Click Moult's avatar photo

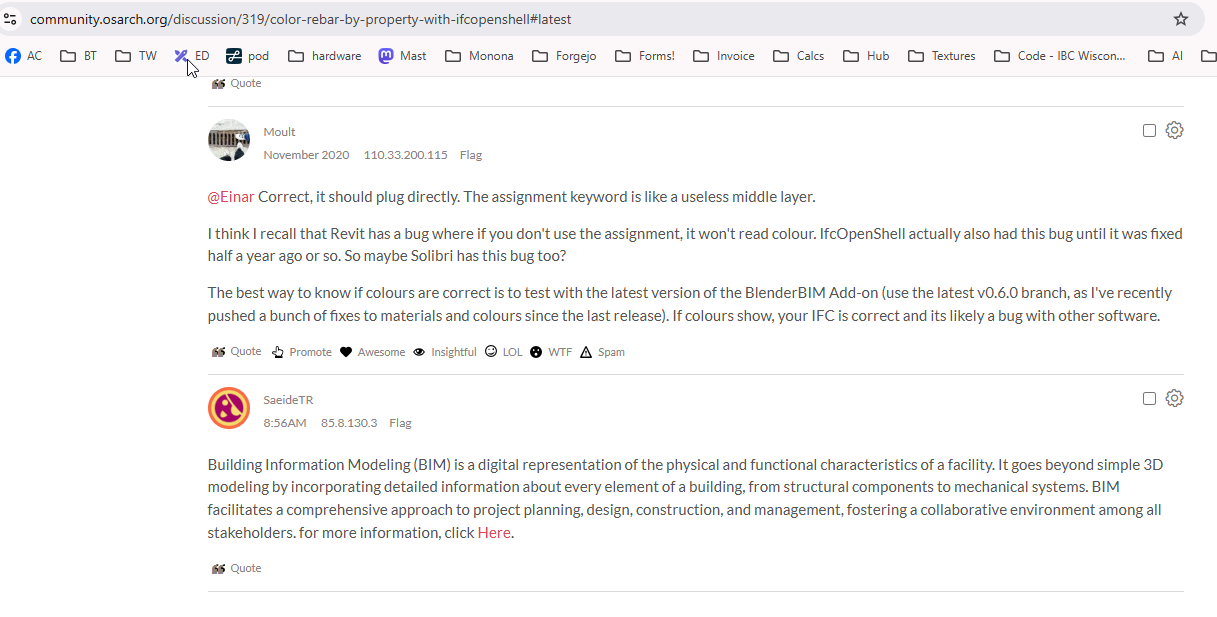(229, 140)
